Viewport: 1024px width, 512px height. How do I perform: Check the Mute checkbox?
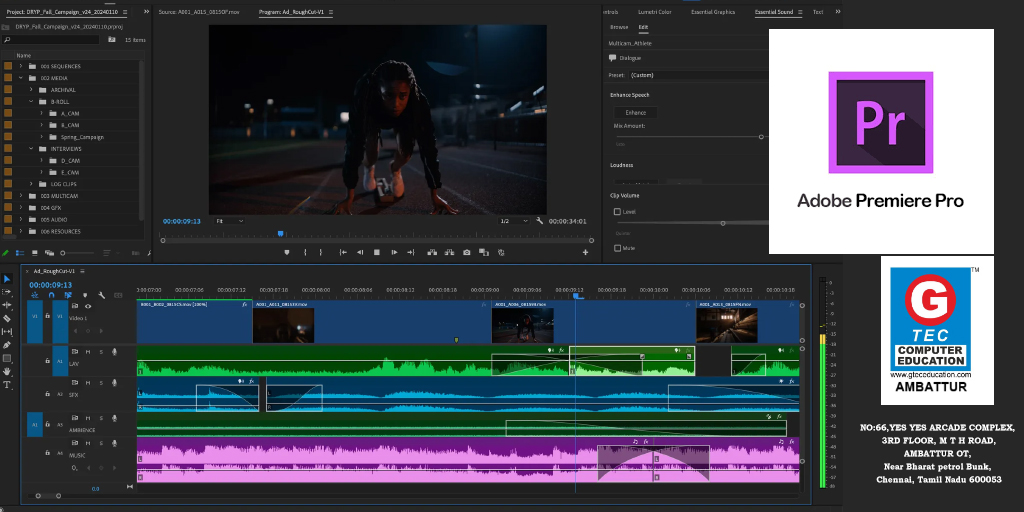617,247
